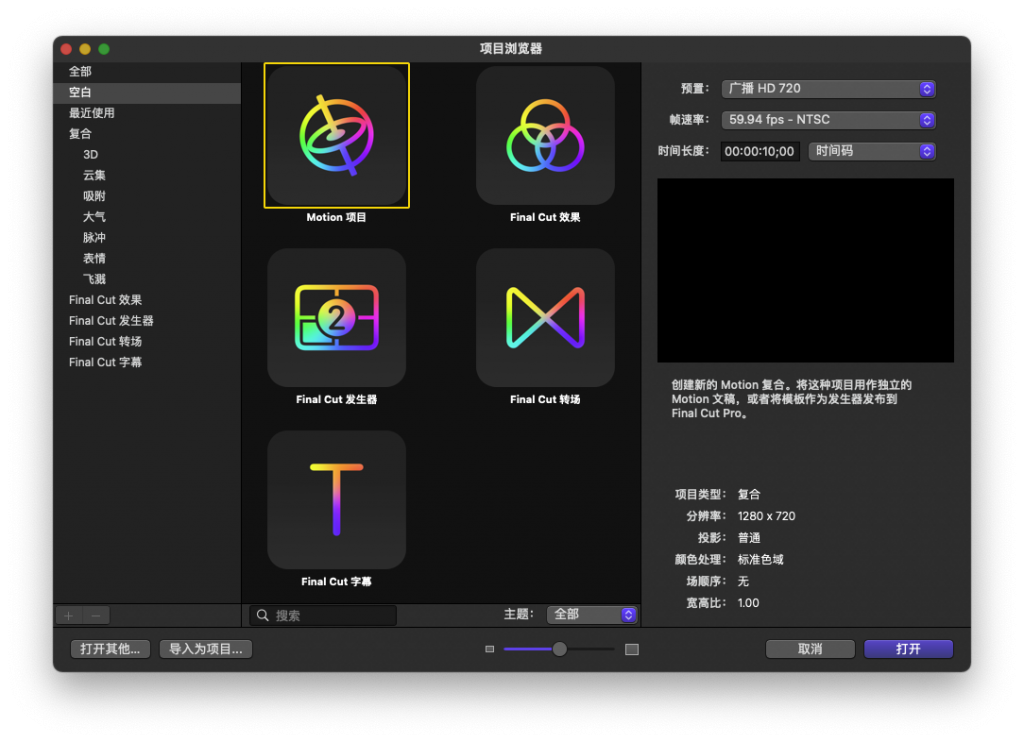Click the black preview area

(x=805, y=270)
